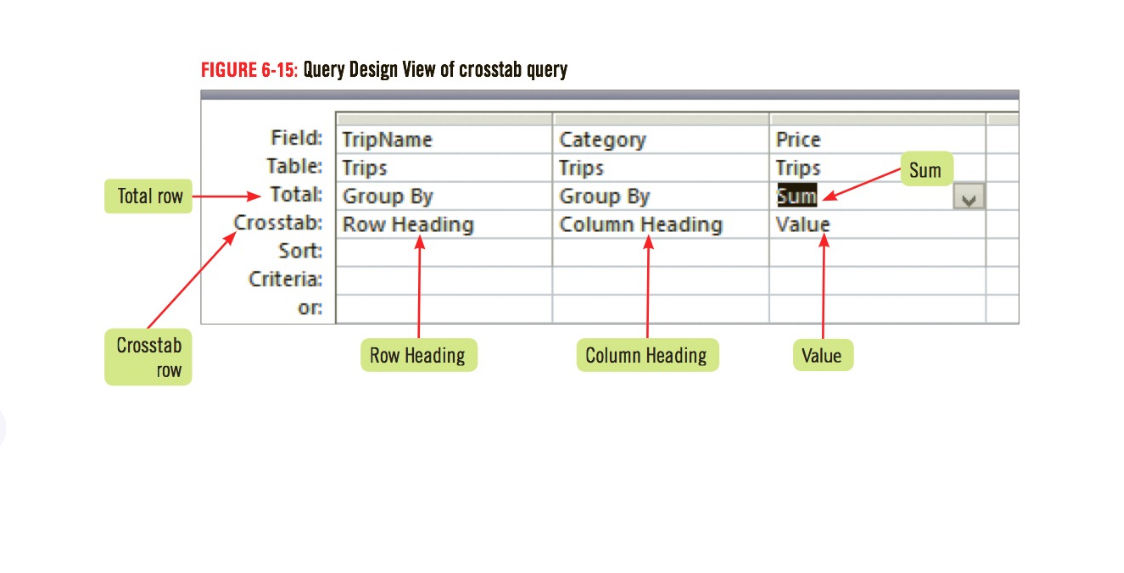Click the Crosstab row callout label

[148, 357]
